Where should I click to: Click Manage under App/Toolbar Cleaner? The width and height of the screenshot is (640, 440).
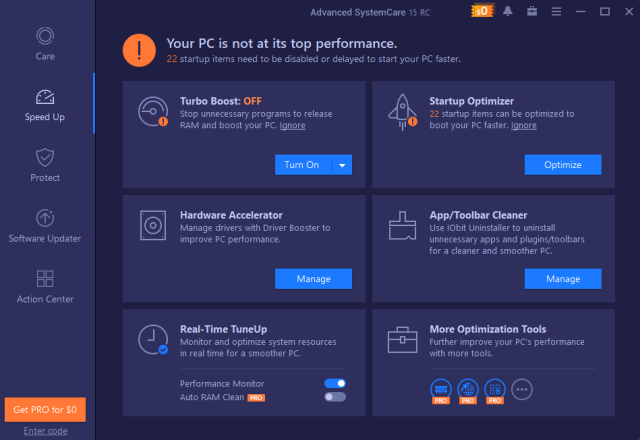[563, 279]
